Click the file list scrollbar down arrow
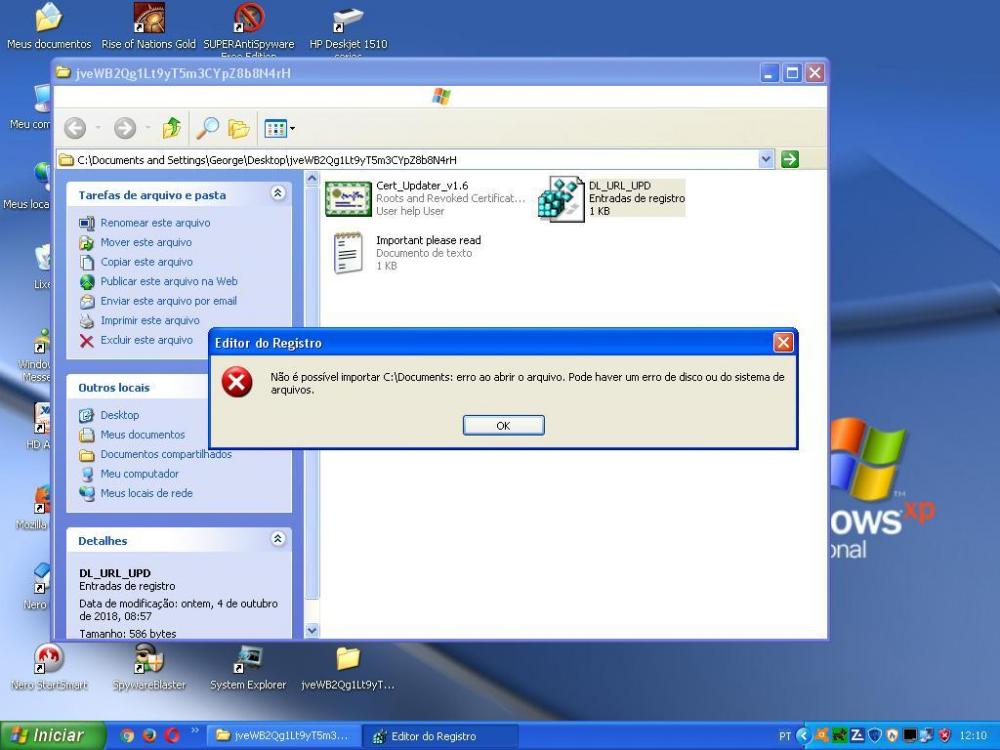This screenshot has height=750, width=1000. coord(311,631)
